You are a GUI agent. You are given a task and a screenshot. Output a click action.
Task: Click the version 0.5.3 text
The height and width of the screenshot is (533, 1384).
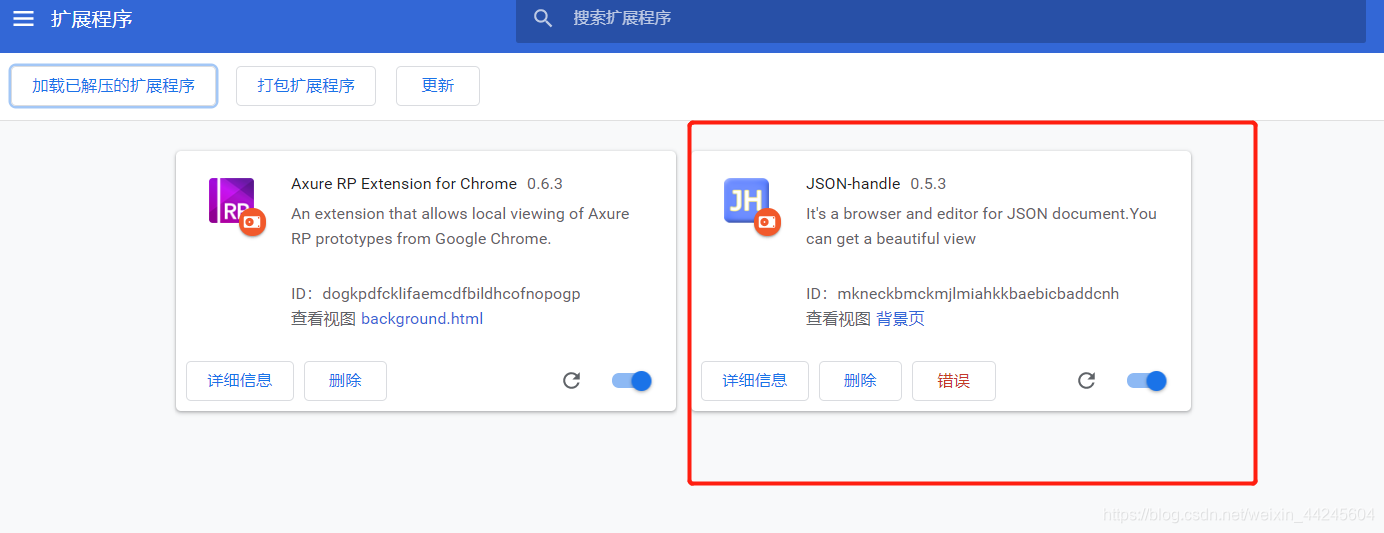(x=928, y=184)
